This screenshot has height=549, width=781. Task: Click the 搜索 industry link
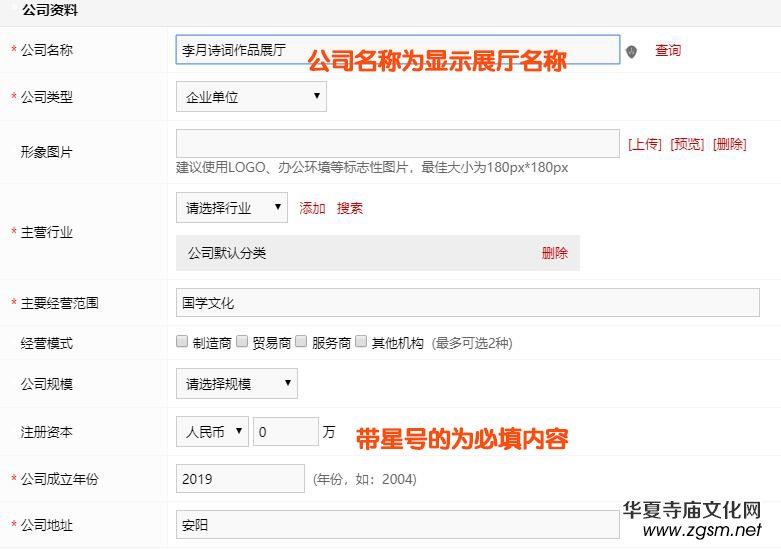(350, 208)
